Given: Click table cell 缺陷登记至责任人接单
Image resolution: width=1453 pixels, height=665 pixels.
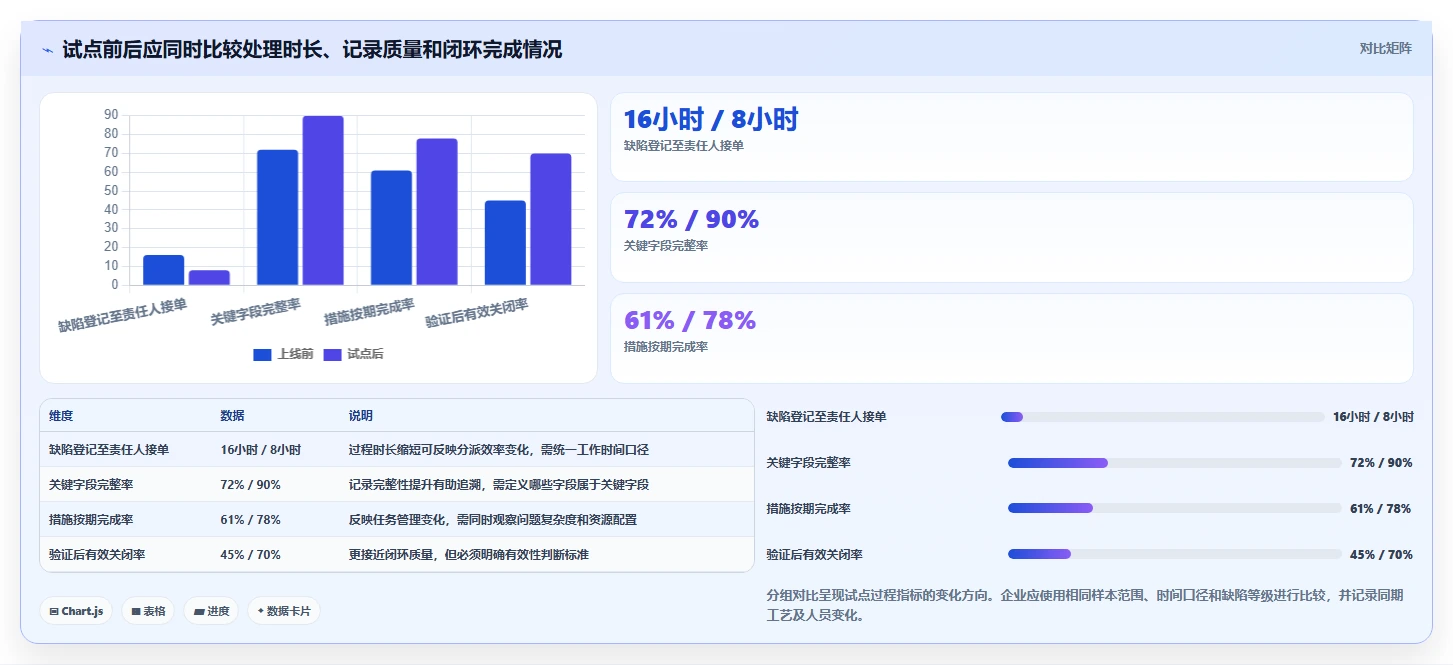Looking at the screenshot, I should (109, 450).
